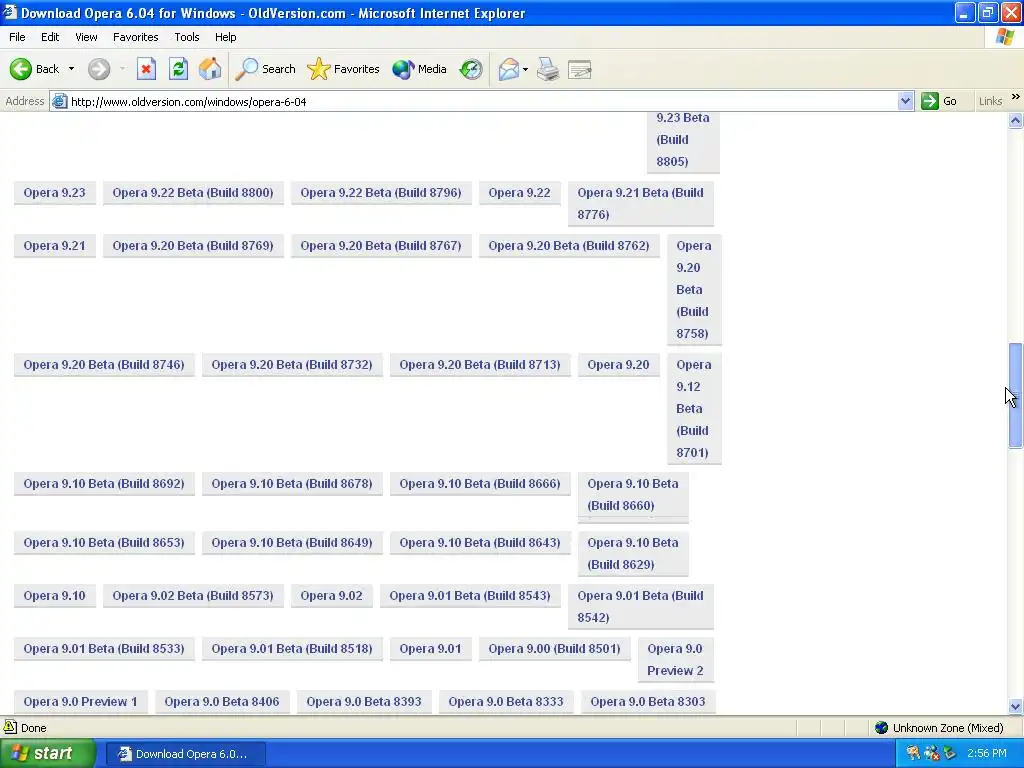Click the scrollbar down arrow
The image size is (1024, 768).
[x=1016, y=706]
